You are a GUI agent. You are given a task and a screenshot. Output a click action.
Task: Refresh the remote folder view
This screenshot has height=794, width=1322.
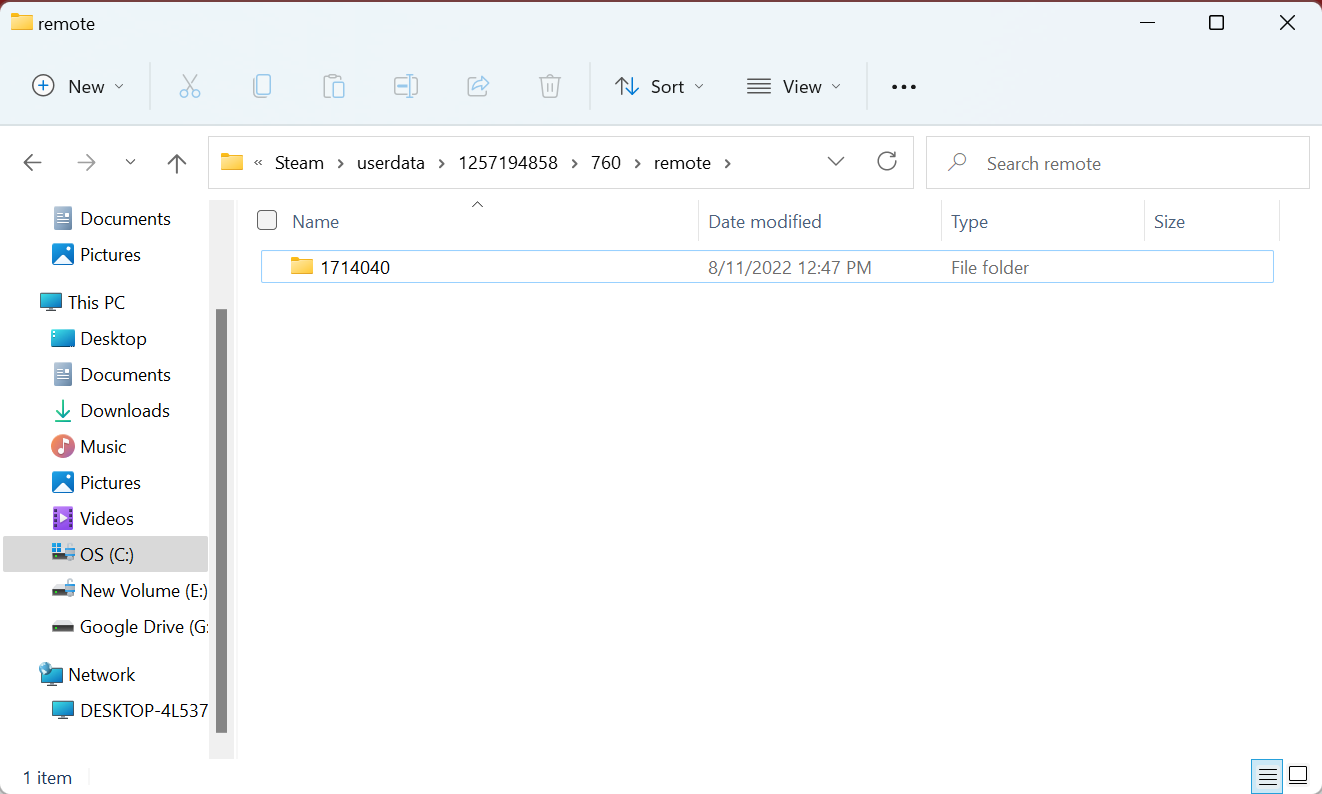[887, 162]
